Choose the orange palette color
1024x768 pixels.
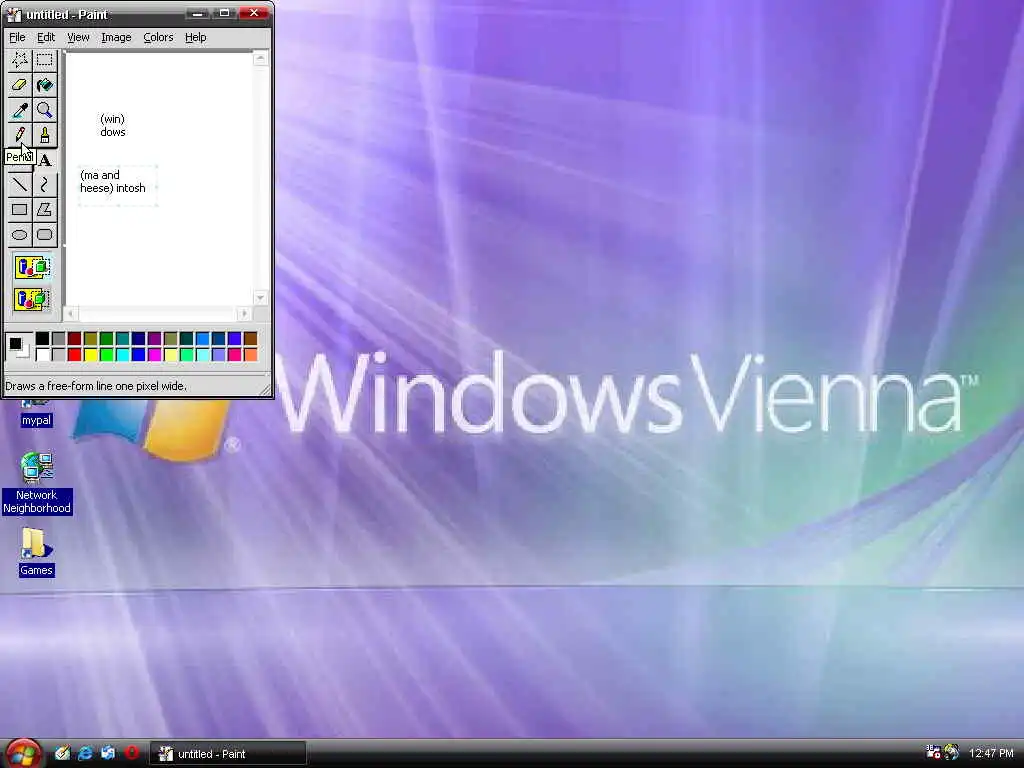[x=250, y=355]
